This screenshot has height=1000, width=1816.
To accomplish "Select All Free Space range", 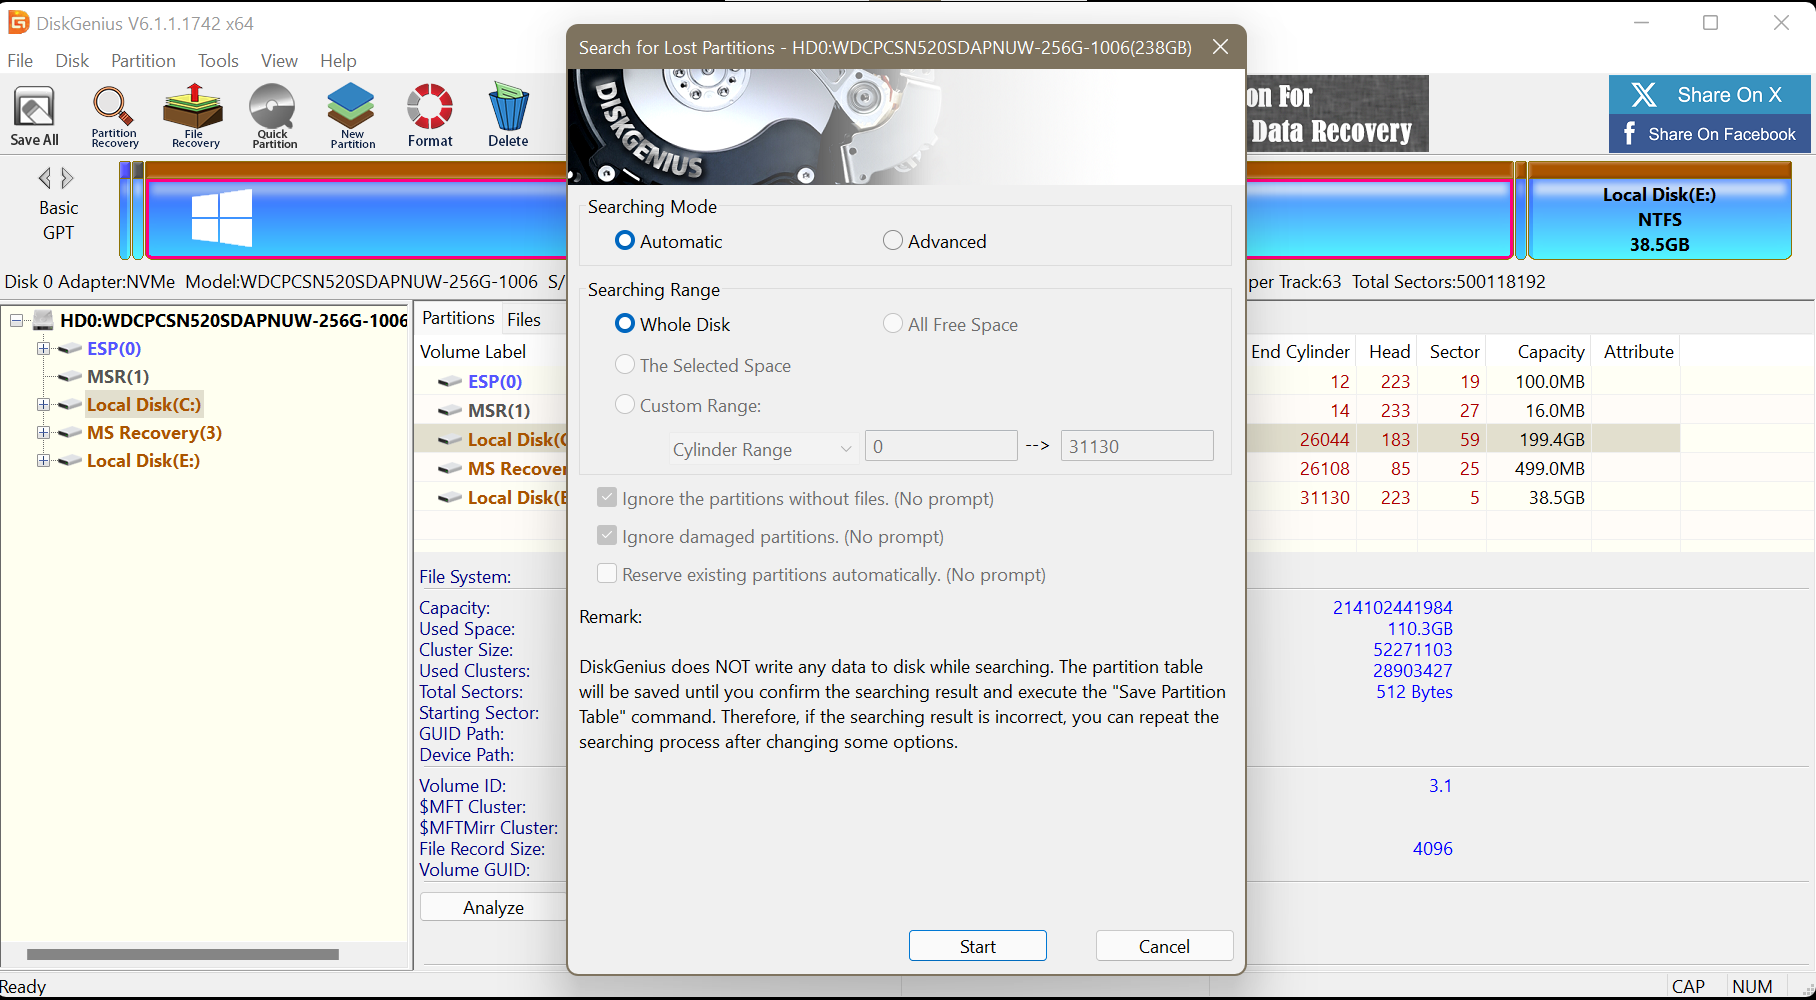I will click(x=893, y=324).
